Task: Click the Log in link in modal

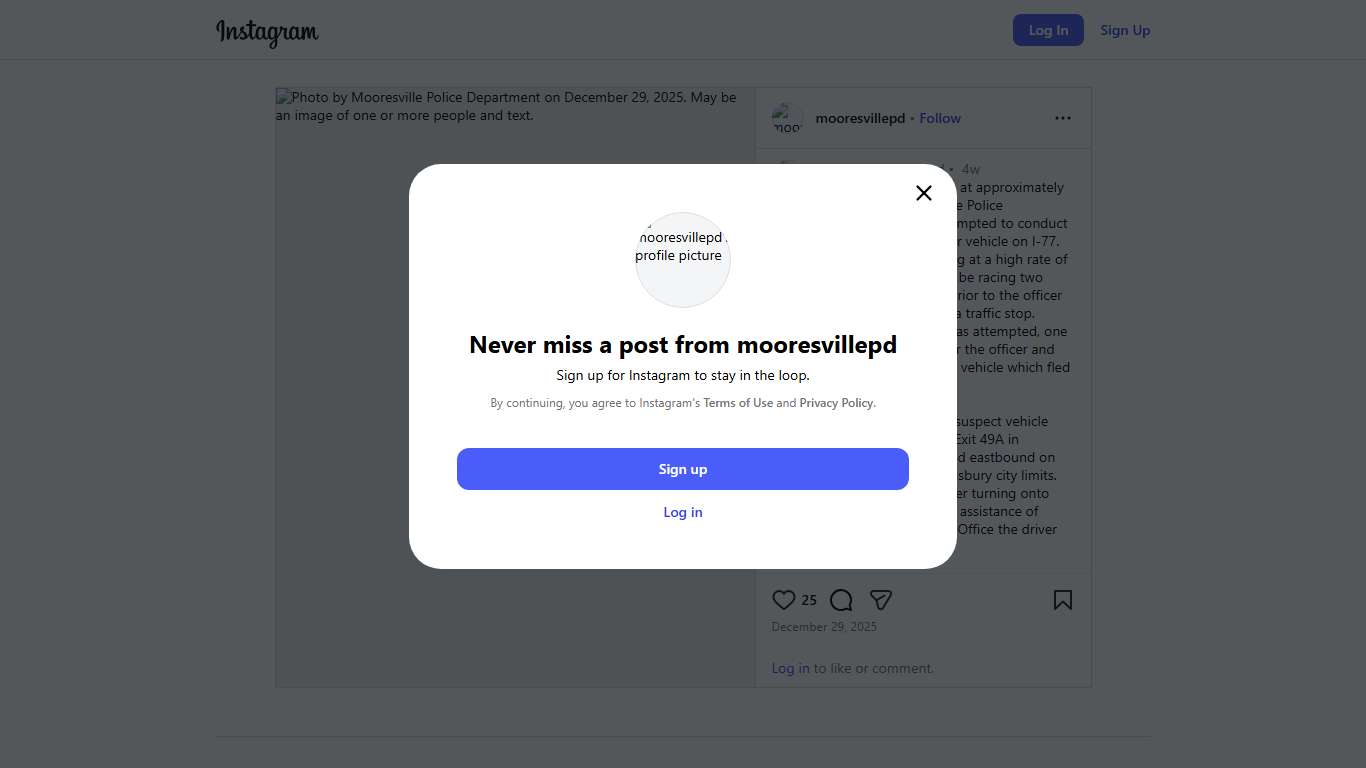Action: coord(683,512)
